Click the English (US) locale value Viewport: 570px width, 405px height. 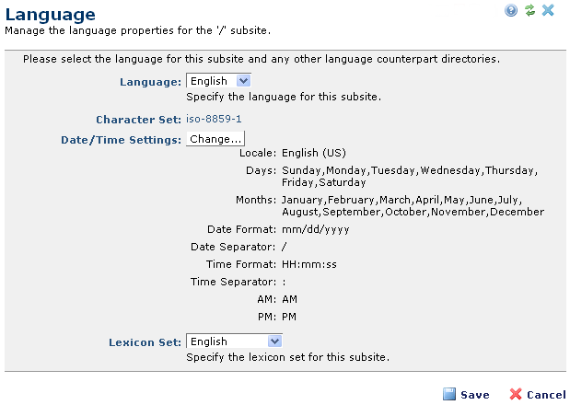[314, 153]
